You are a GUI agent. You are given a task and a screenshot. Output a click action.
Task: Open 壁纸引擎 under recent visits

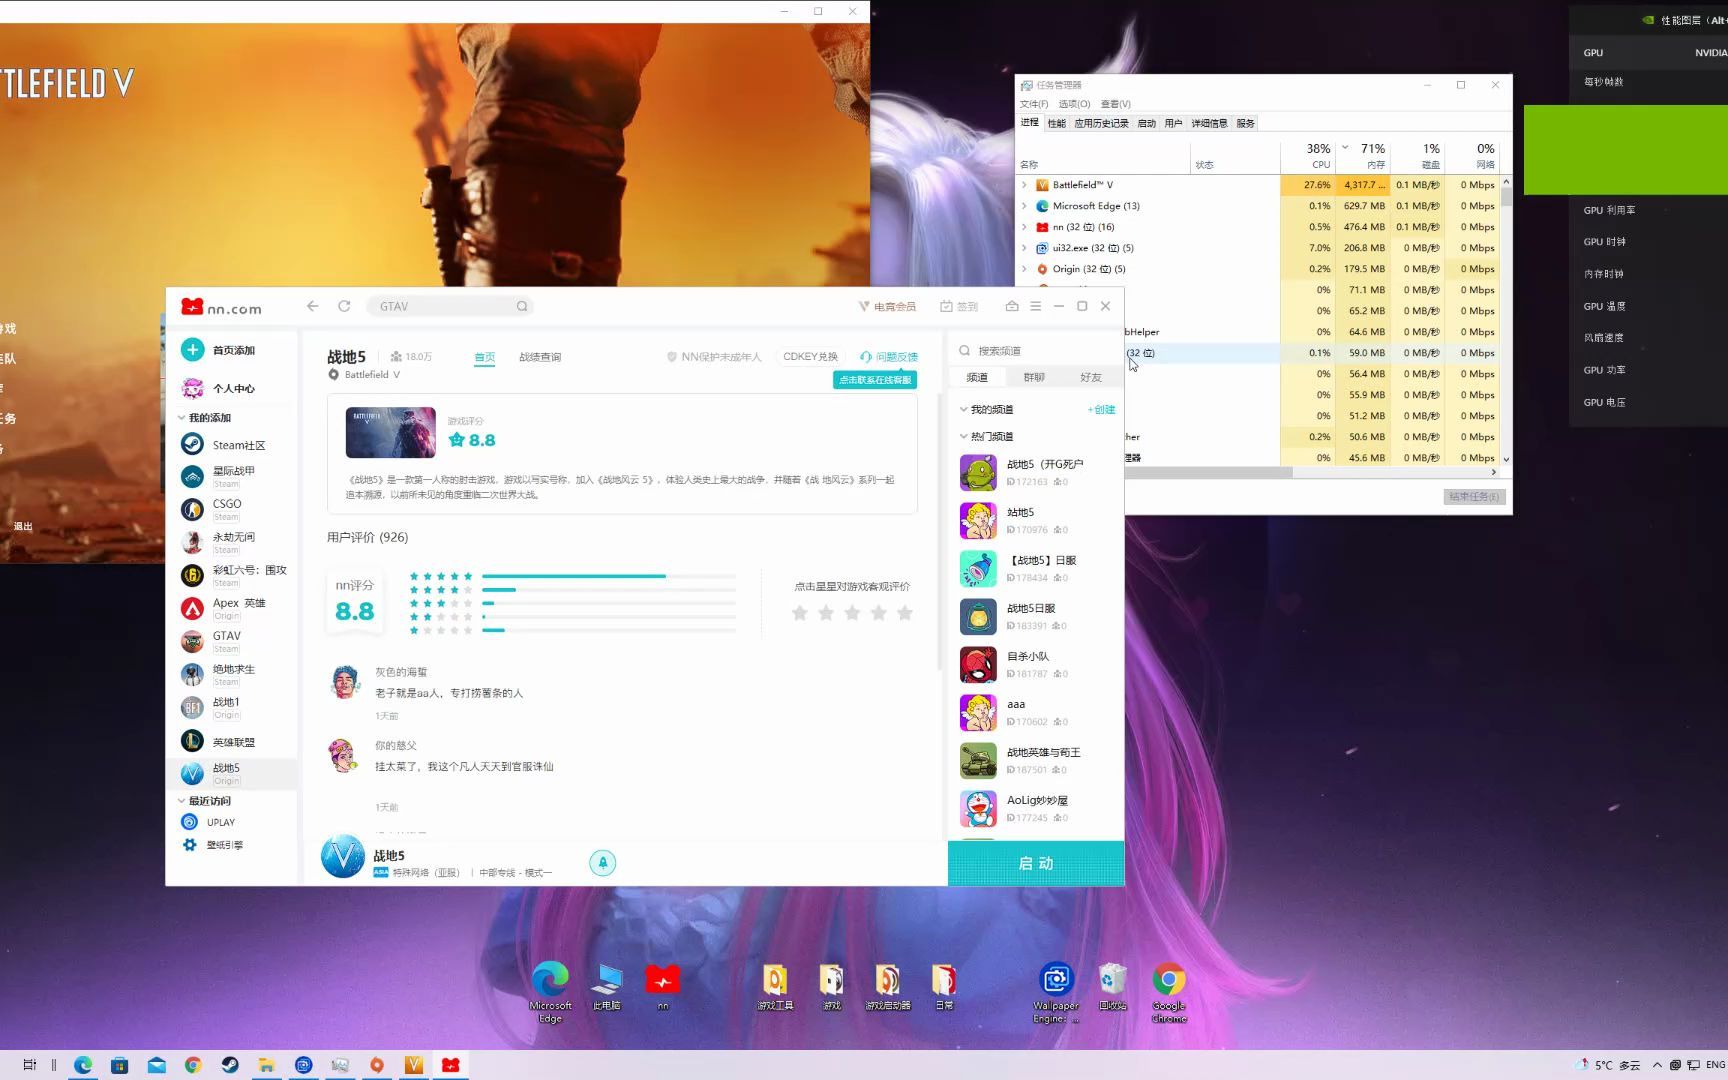224,845
